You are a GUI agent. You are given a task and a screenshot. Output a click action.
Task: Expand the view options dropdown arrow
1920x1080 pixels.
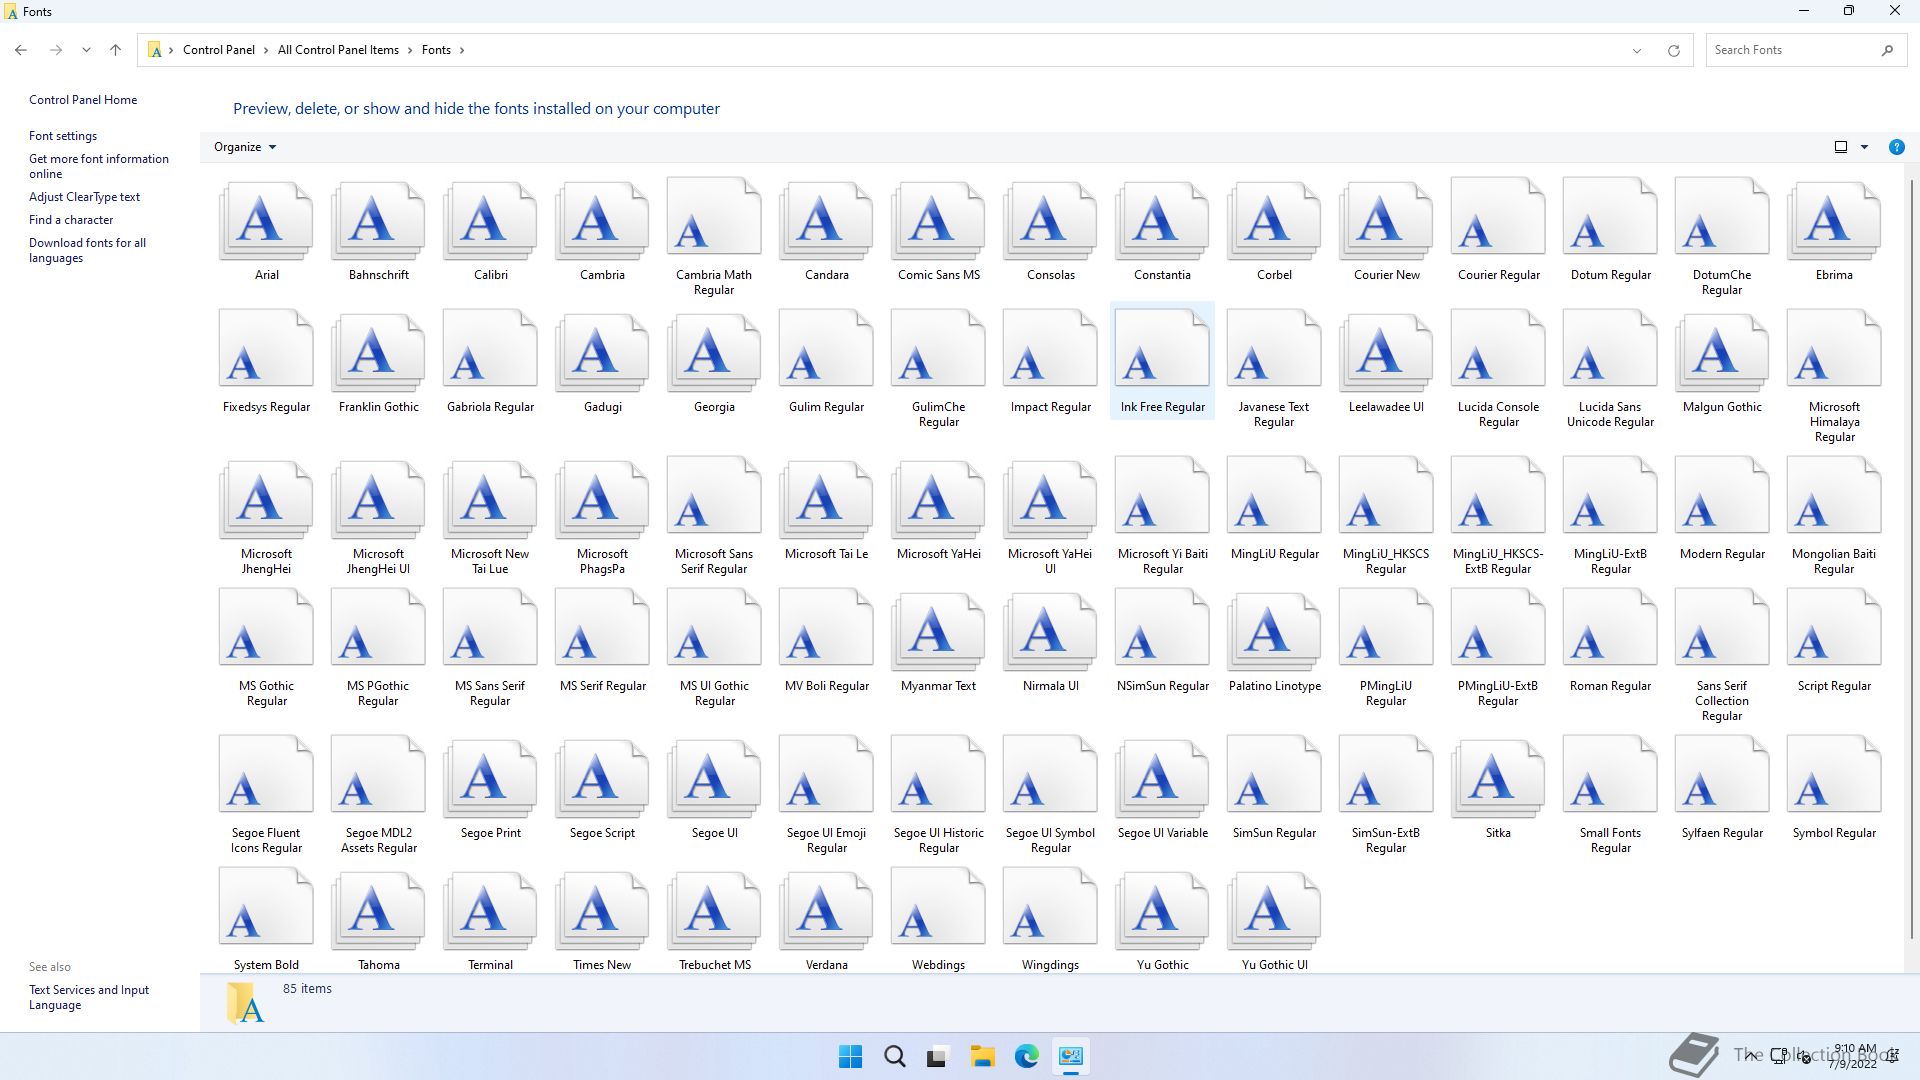tap(1864, 147)
